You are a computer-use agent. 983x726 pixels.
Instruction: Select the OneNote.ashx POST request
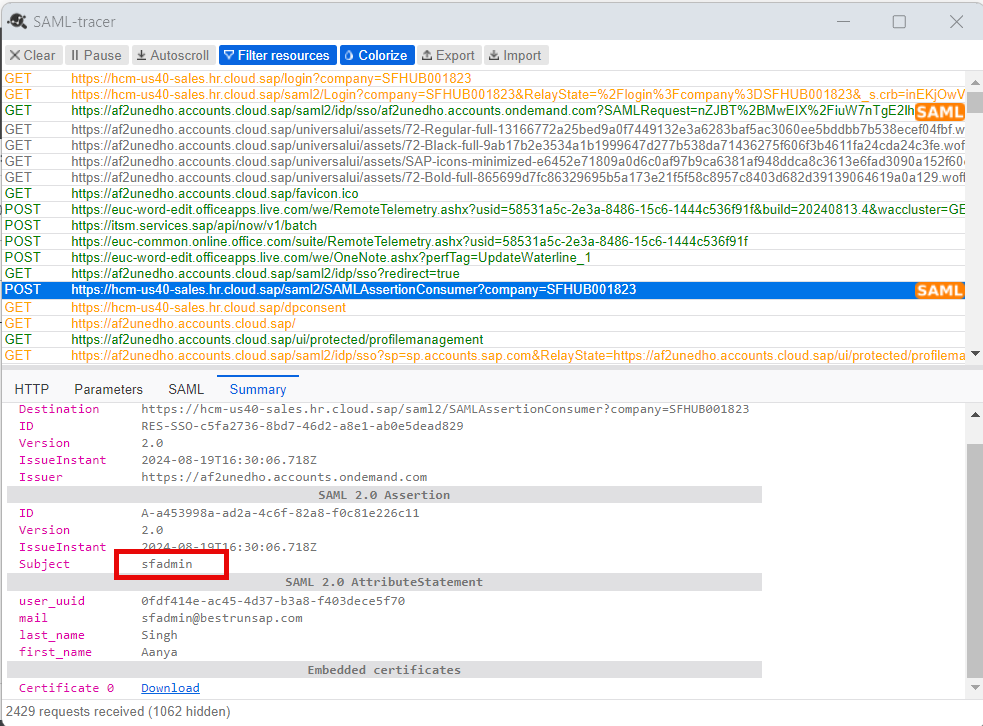tap(484, 258)
